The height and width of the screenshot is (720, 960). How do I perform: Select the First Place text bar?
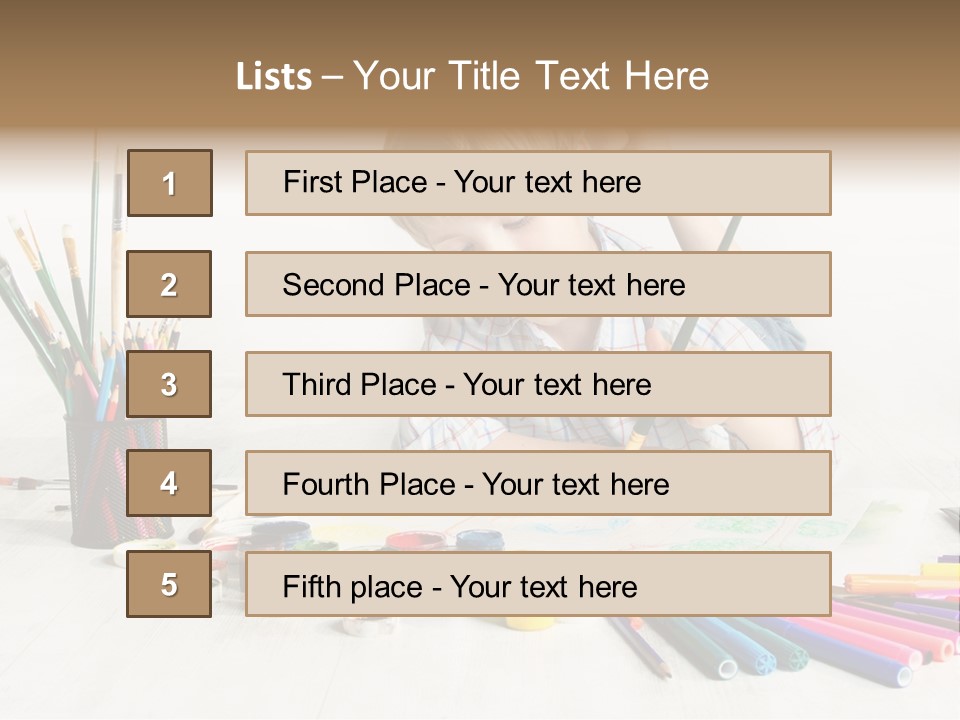(538, 183)
